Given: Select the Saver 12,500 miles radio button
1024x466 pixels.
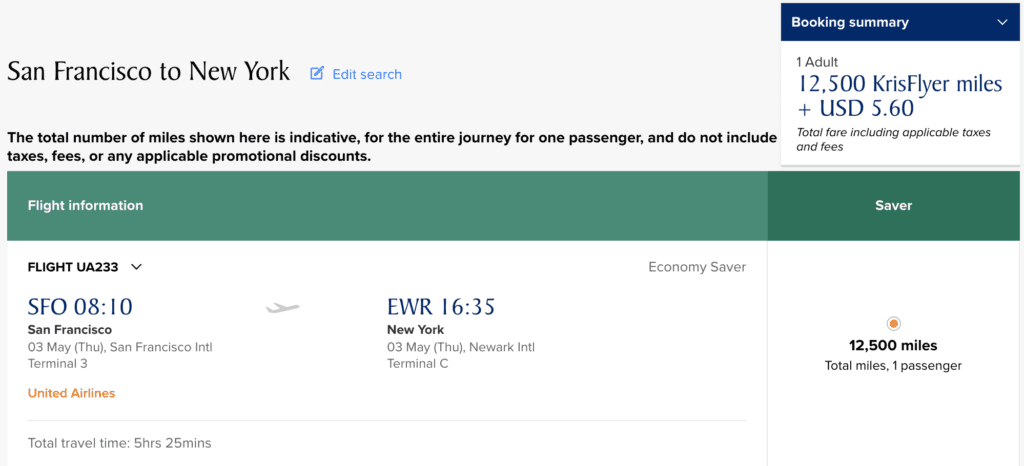Looking at the screenshot, I should point(893,323).
